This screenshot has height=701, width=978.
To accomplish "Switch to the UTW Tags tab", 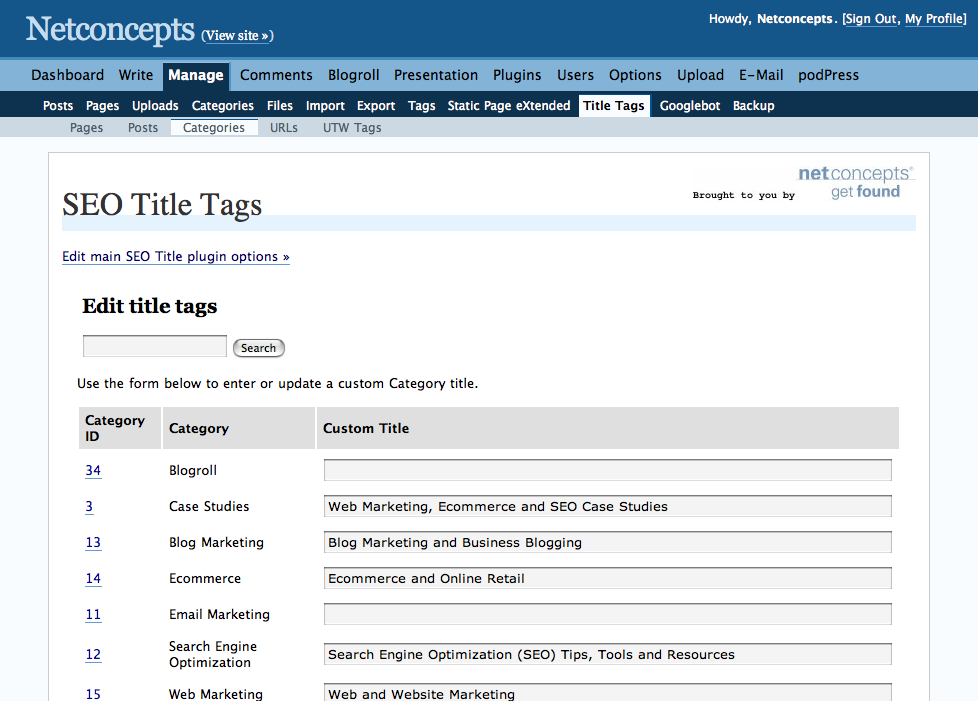I will tap(352, 128).
